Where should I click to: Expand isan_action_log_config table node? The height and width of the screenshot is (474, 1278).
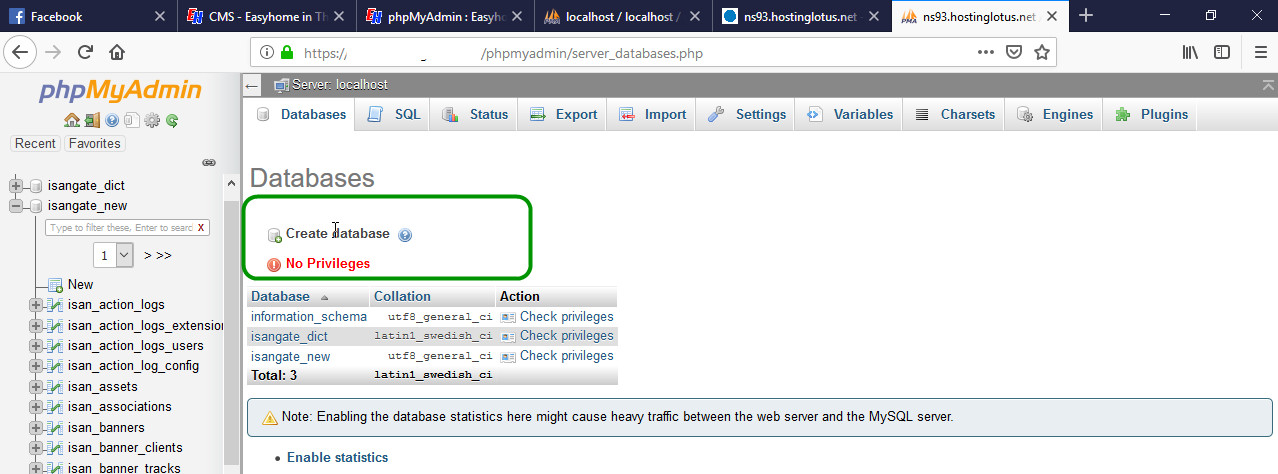36,366
